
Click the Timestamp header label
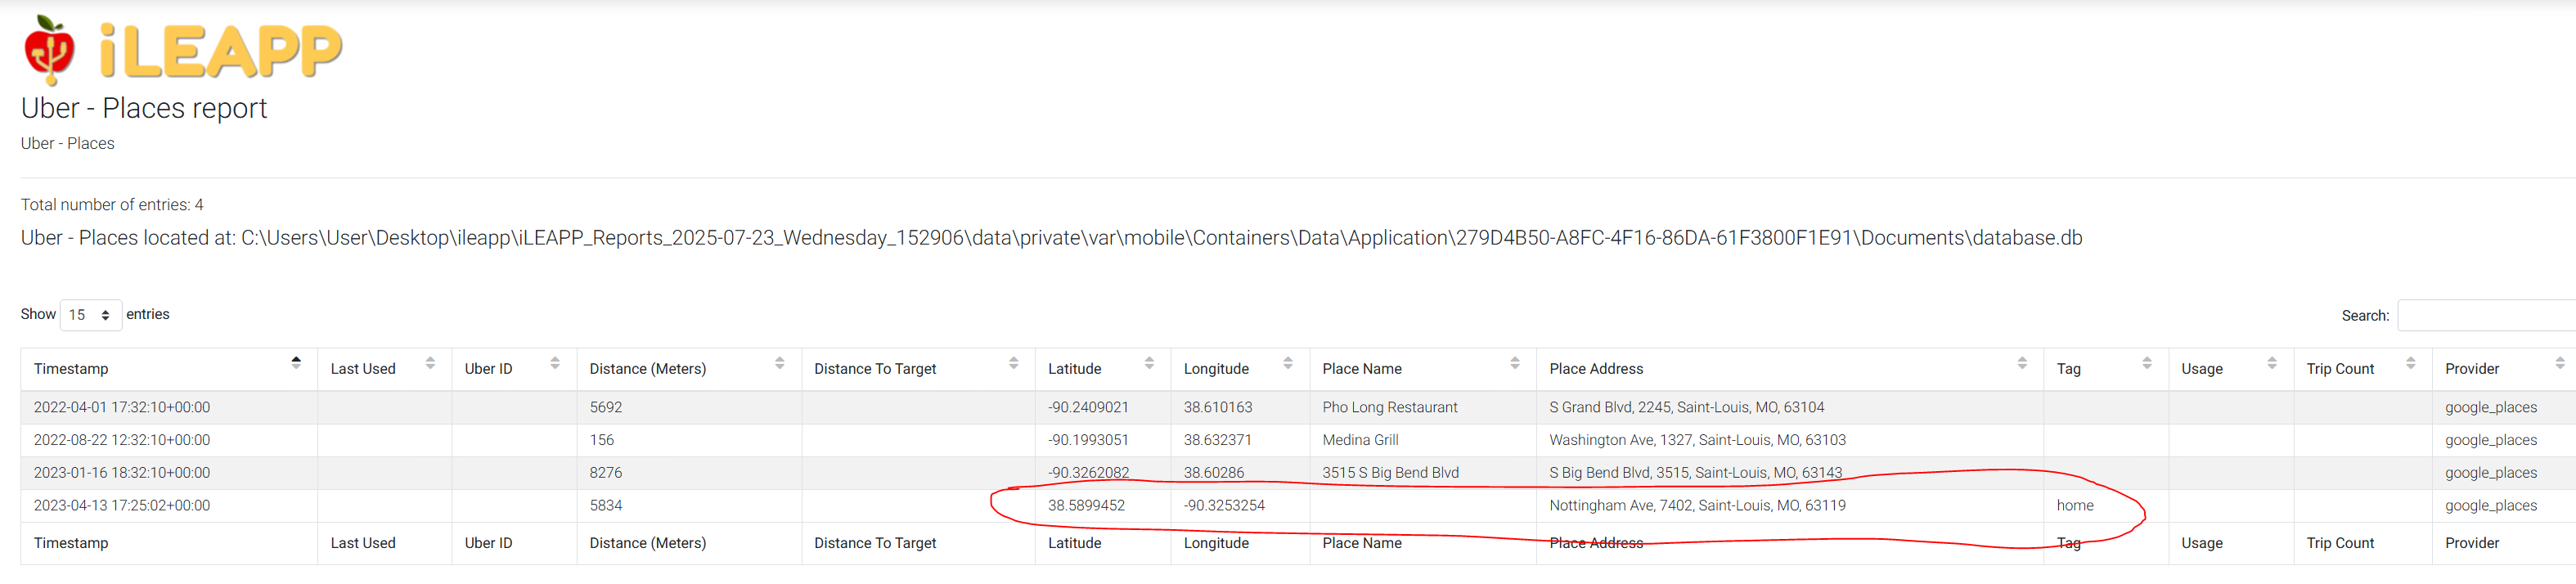71,369
